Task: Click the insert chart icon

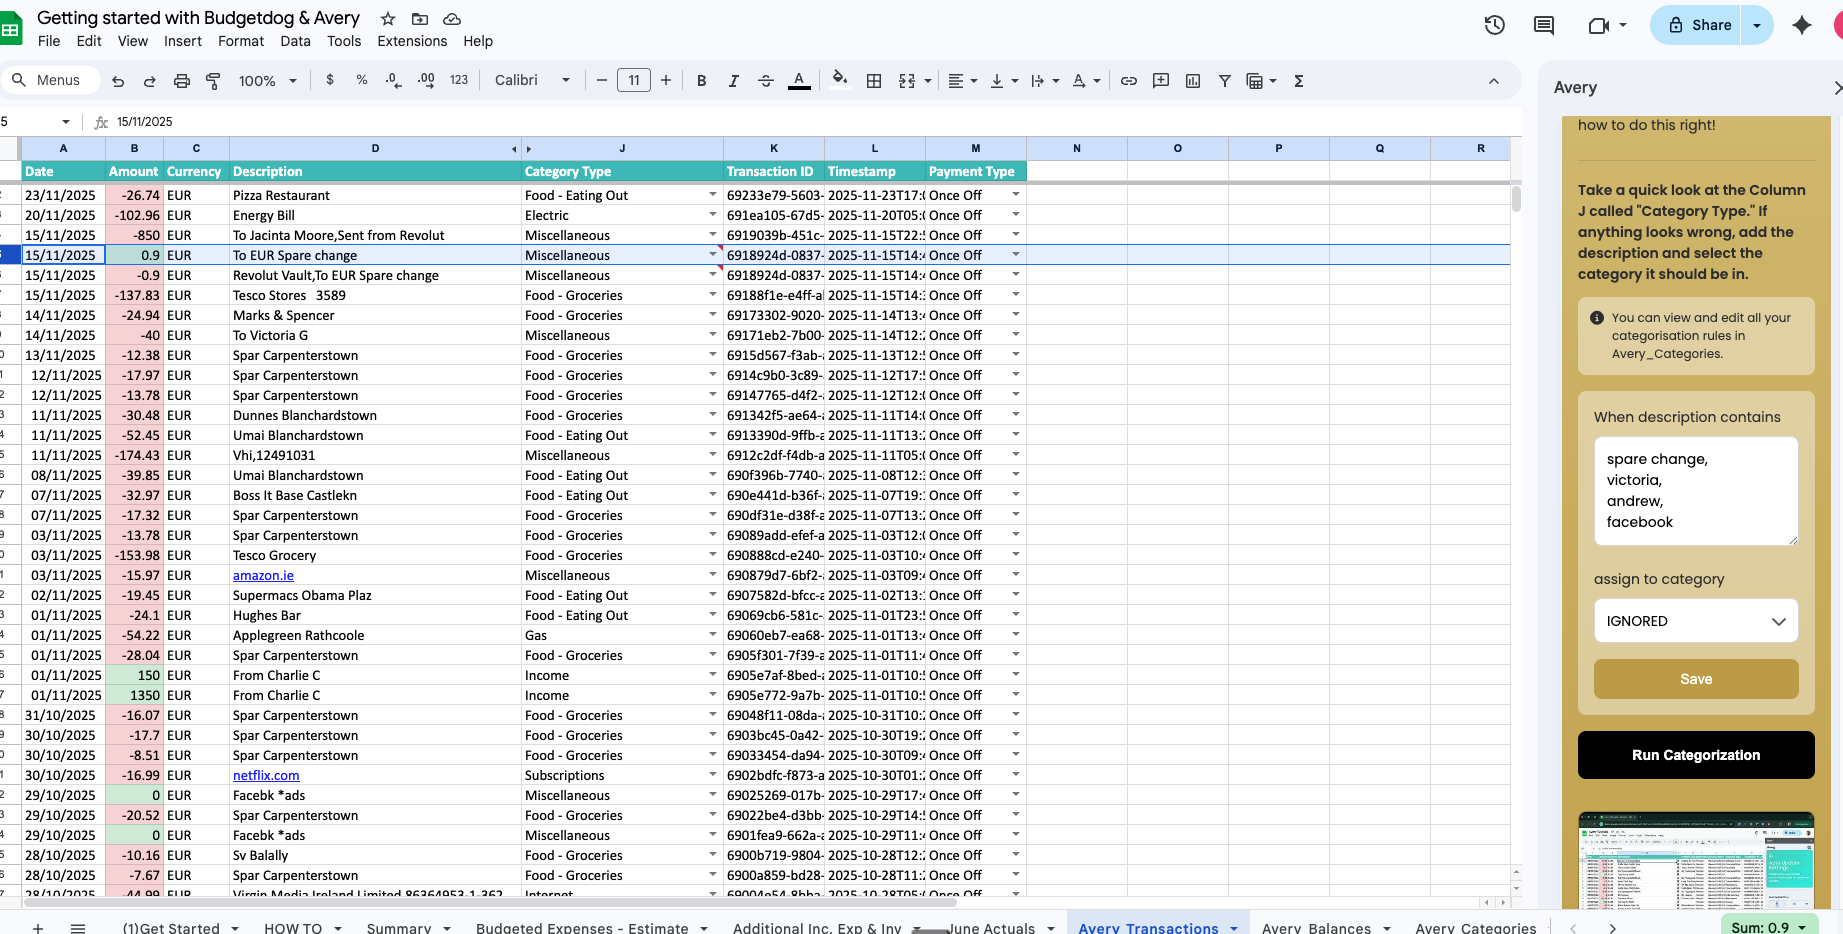Action: (1192, 81)
